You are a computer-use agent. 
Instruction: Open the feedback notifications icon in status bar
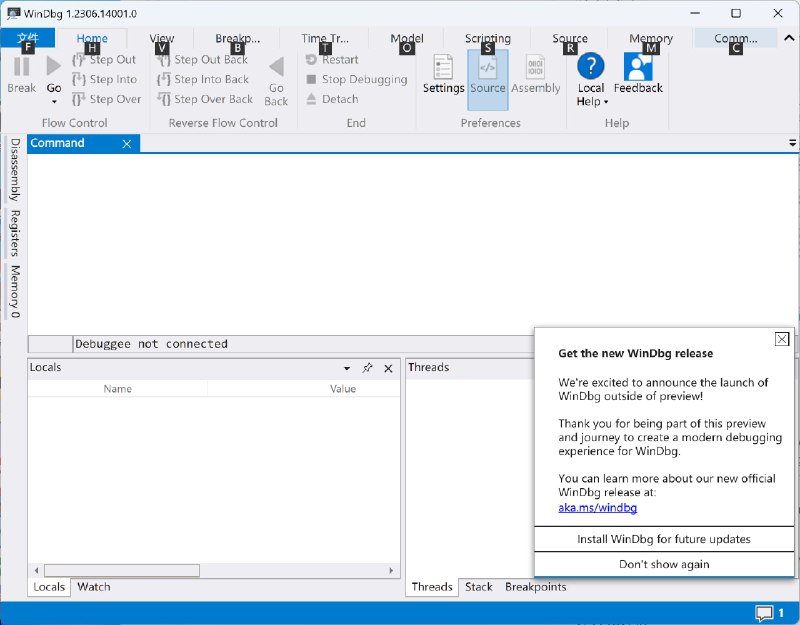tap(764, 613)
